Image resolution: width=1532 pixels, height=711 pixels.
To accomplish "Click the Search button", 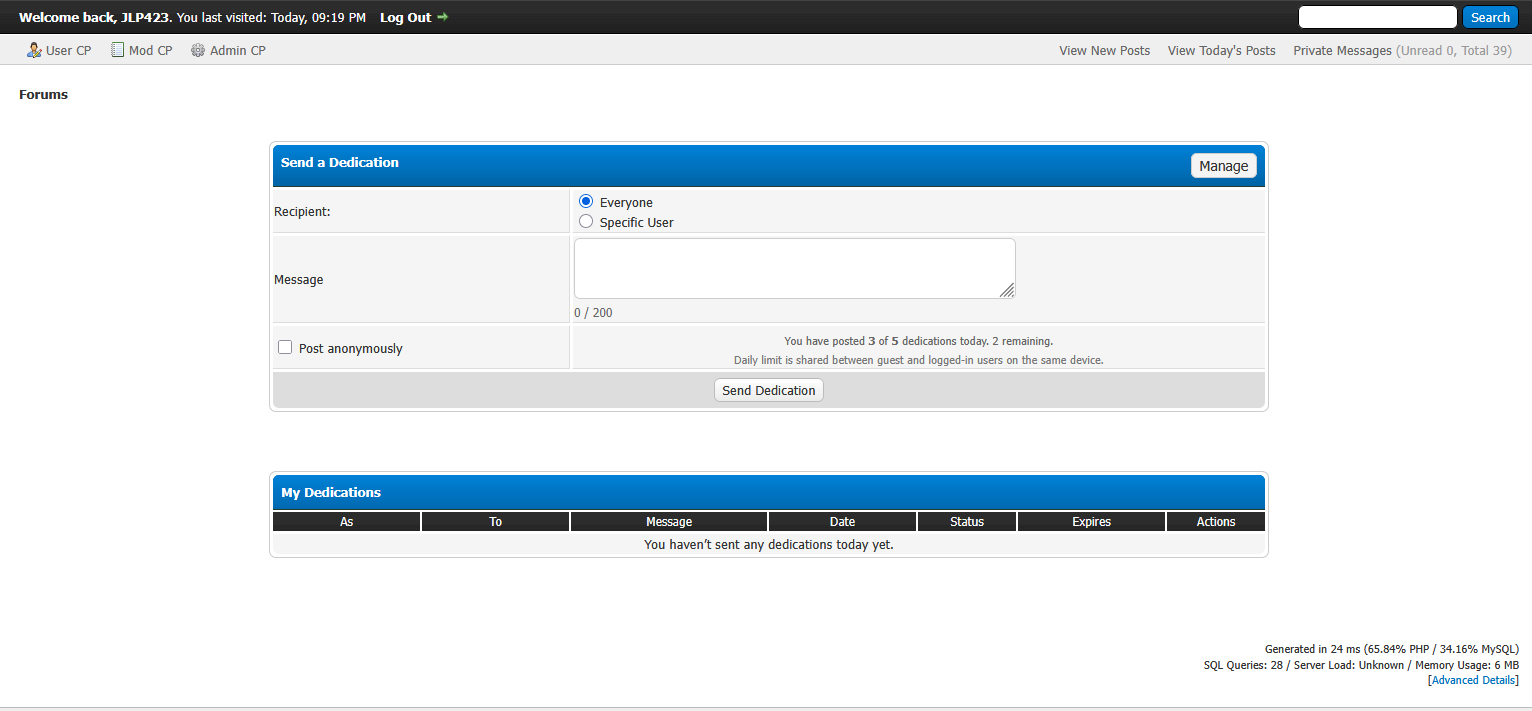I will (x=1489, y=17).
